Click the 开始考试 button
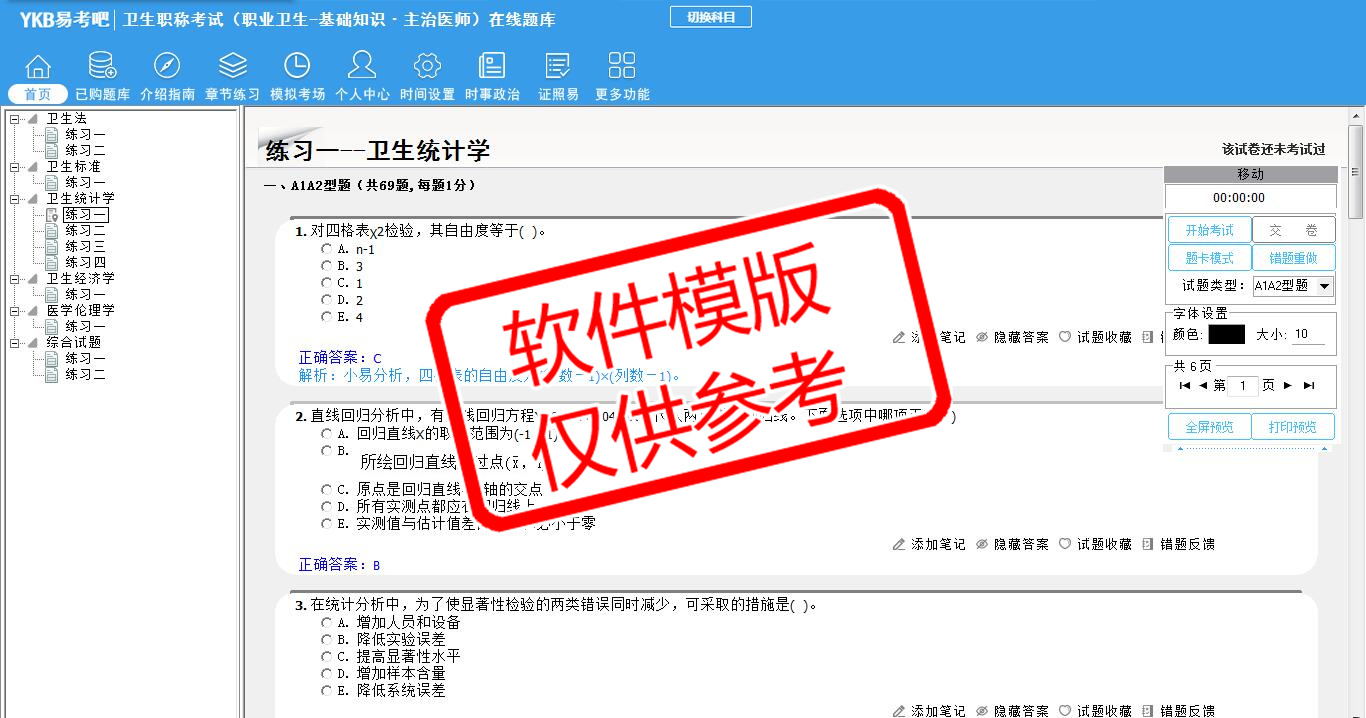Viewport: 1366px width, 718px height. pos(1209,230)
